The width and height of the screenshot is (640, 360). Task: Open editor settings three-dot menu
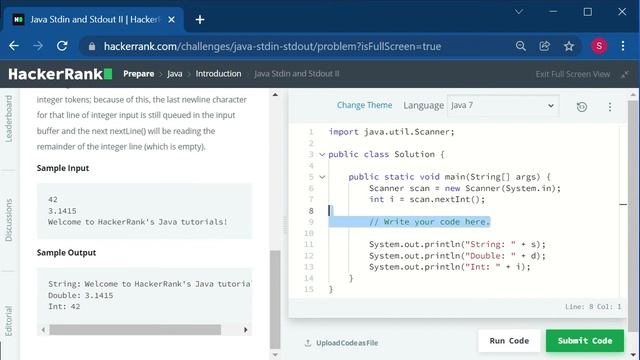610,107
